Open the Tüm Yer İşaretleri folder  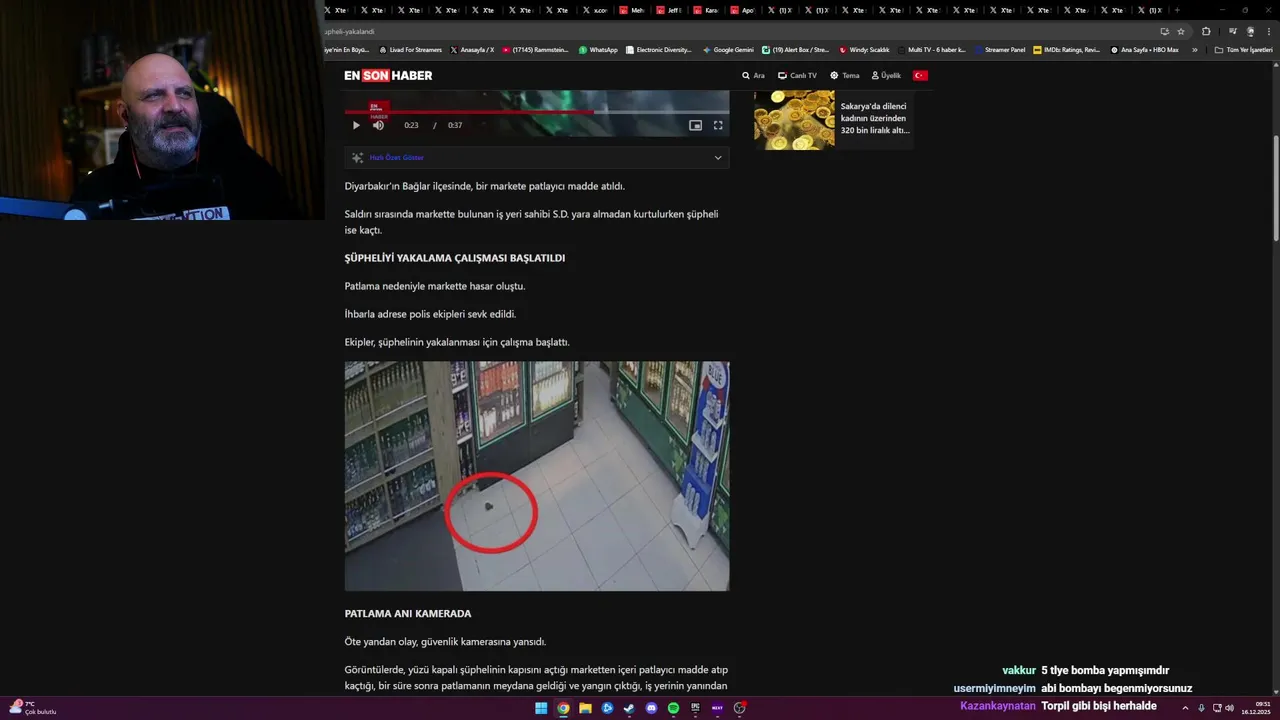1243,49
